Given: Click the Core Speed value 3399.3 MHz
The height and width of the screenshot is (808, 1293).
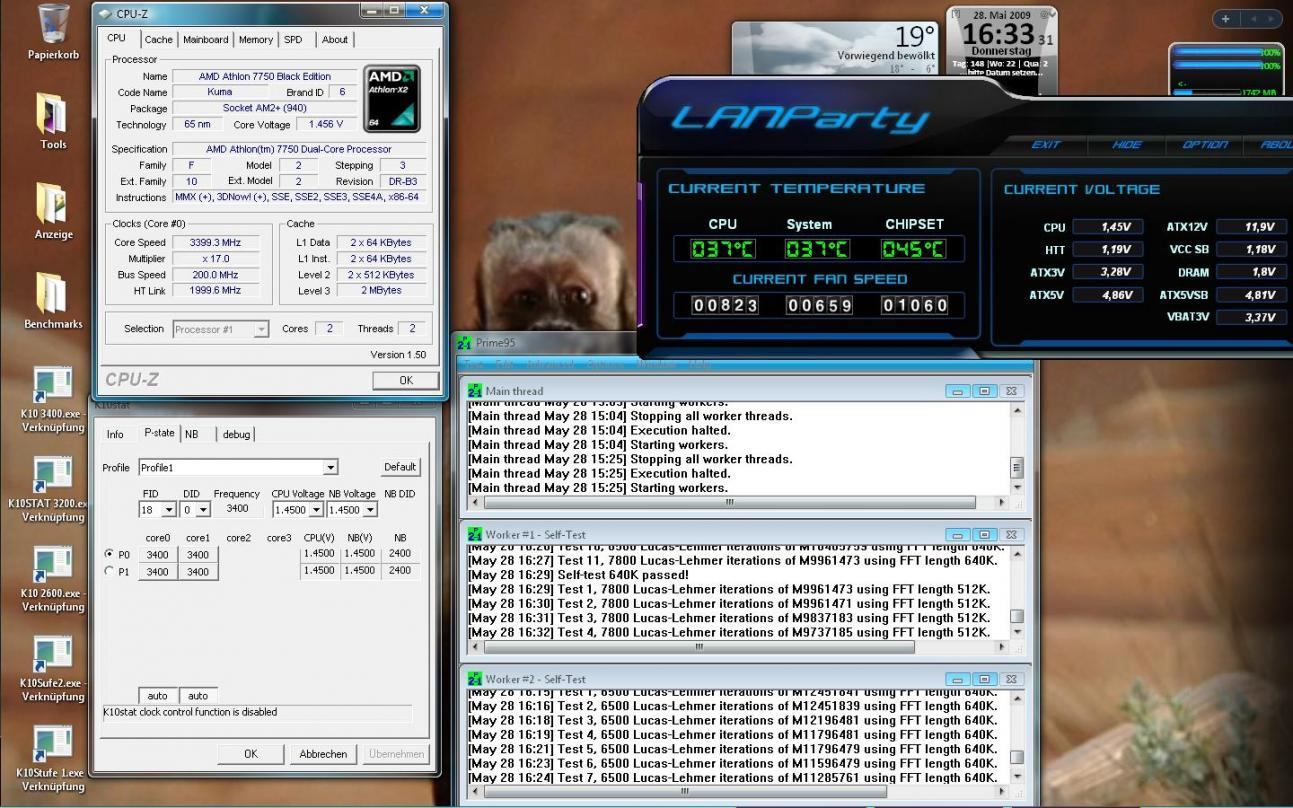Looking at the screenshot, I should pyautogui.click(x=214, y=242).
